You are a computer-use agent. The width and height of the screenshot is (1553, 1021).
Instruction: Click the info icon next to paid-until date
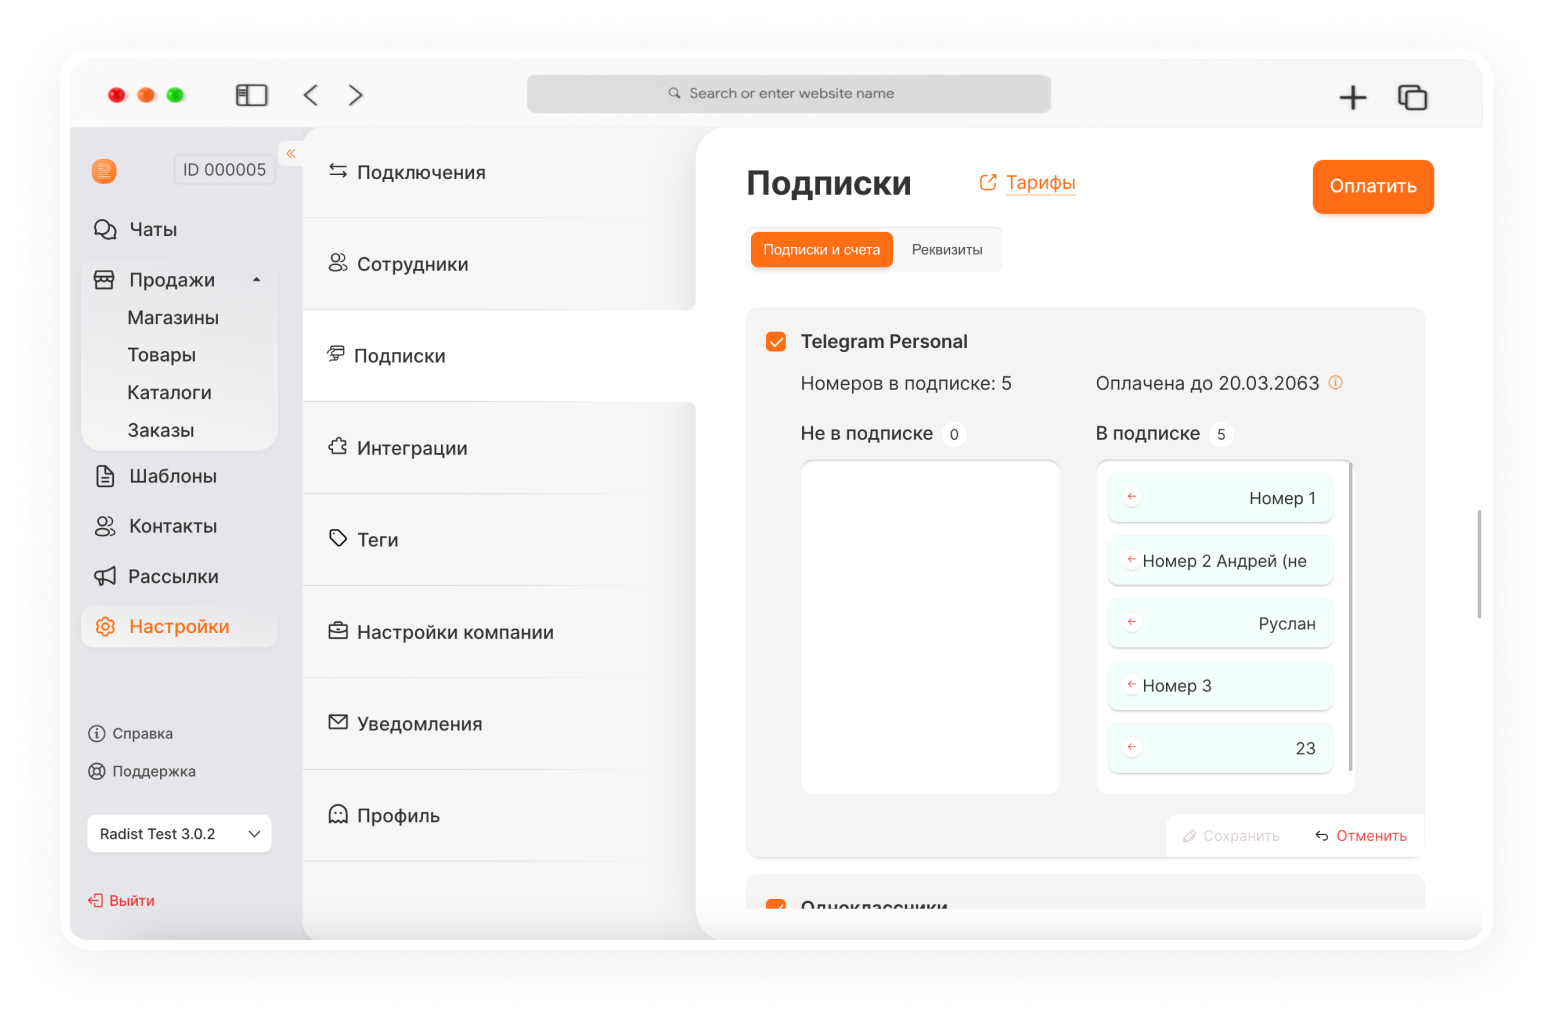(1335, 382)
